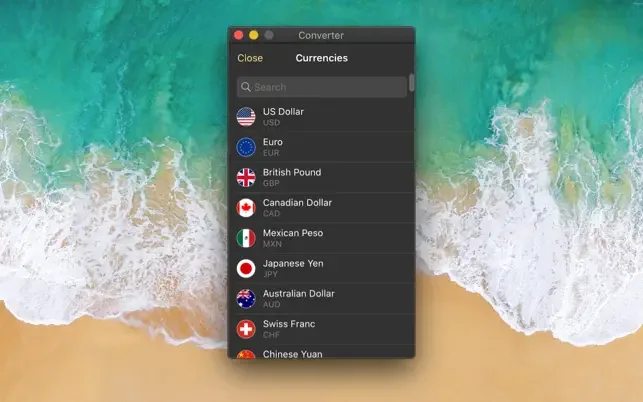This screenshot has height=402, width=643.
Task: Minimize Converter window with yellow button
Action: point(253,35)
